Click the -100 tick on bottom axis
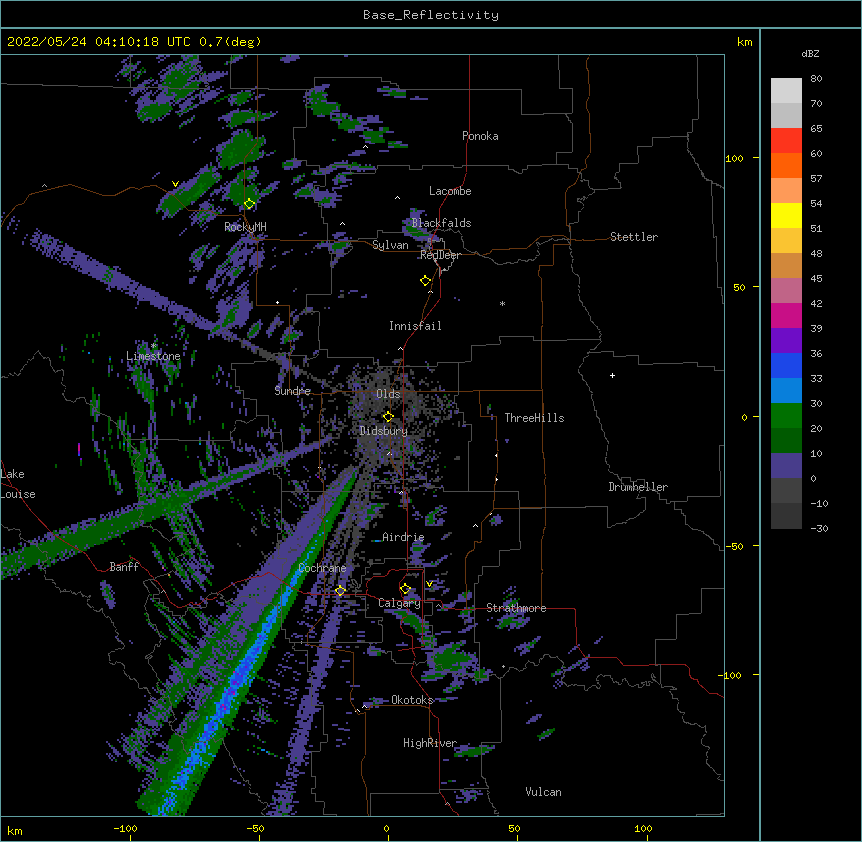 tap(125, 828)
